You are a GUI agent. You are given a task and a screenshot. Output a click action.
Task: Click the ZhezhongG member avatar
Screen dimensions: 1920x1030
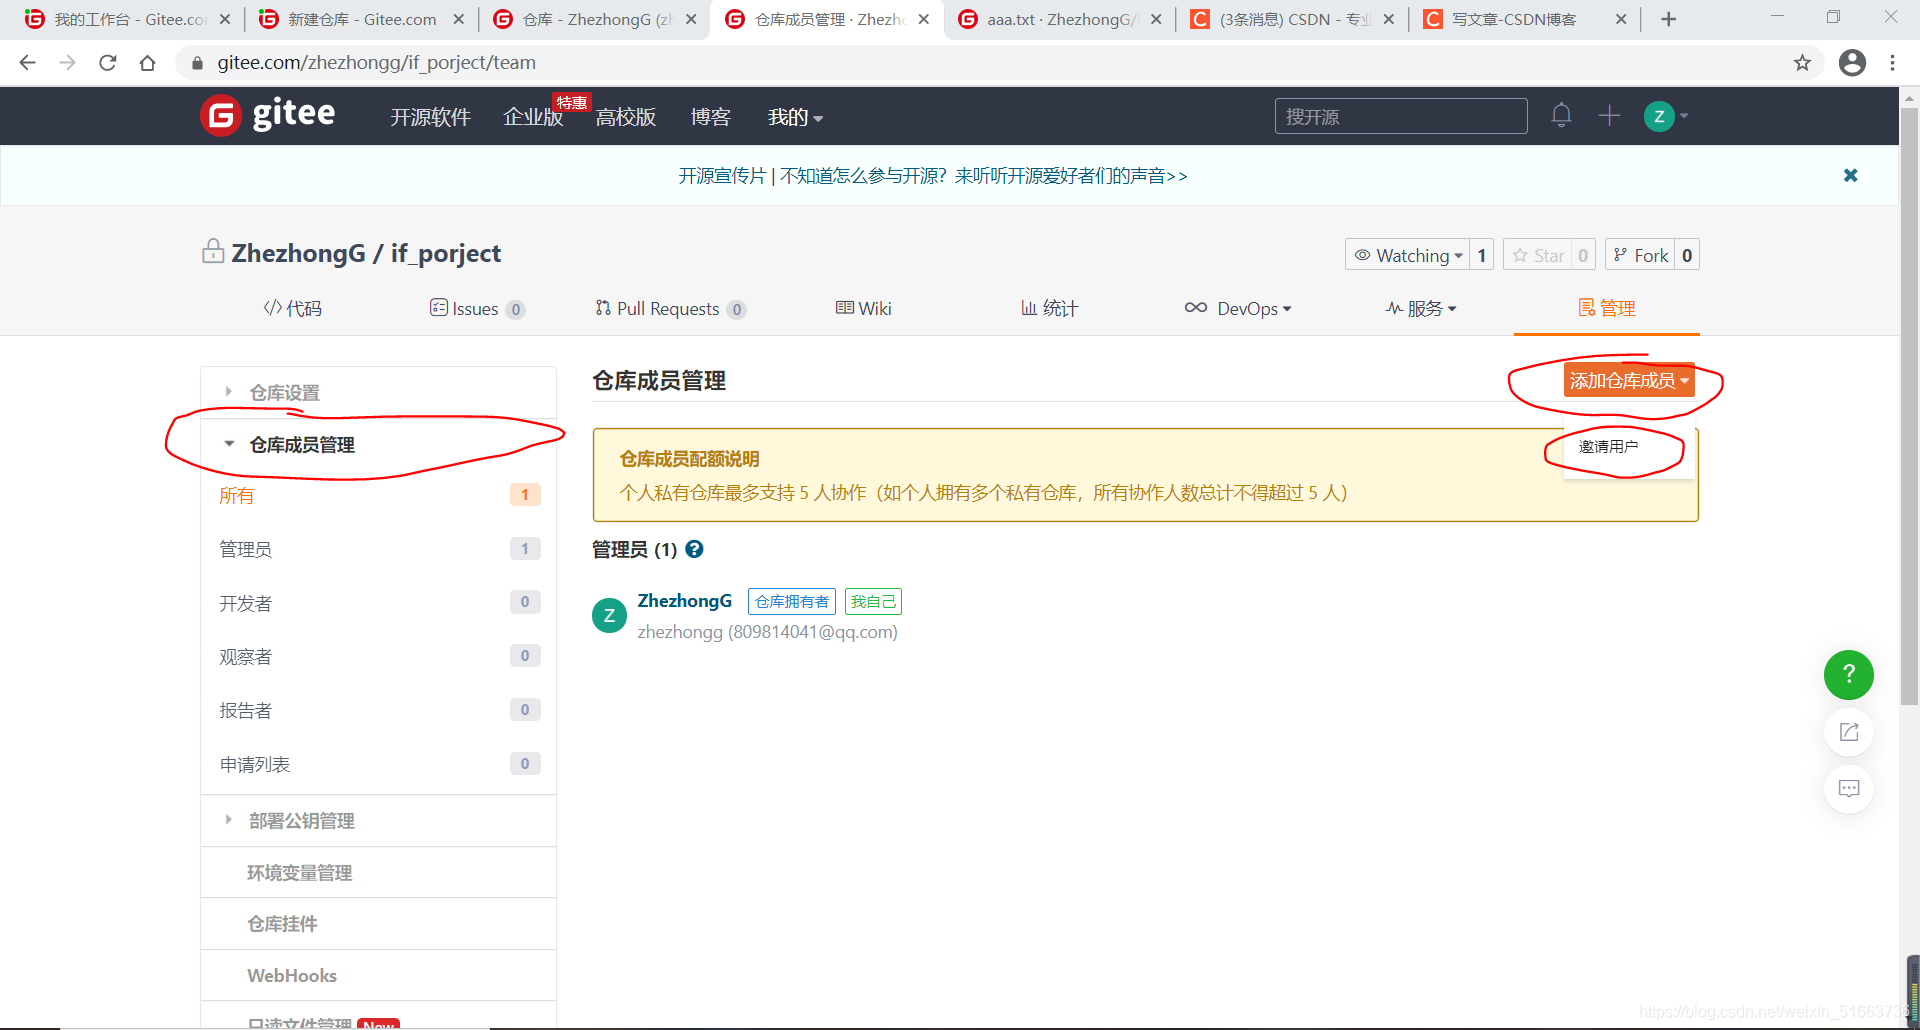(609, 616)
